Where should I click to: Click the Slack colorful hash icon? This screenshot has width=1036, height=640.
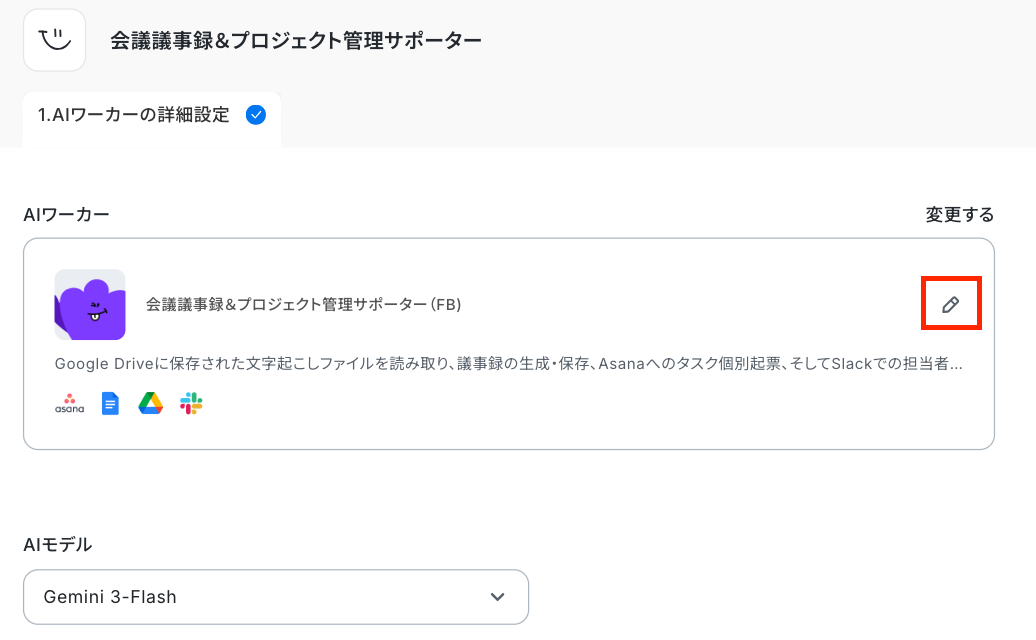191,404
